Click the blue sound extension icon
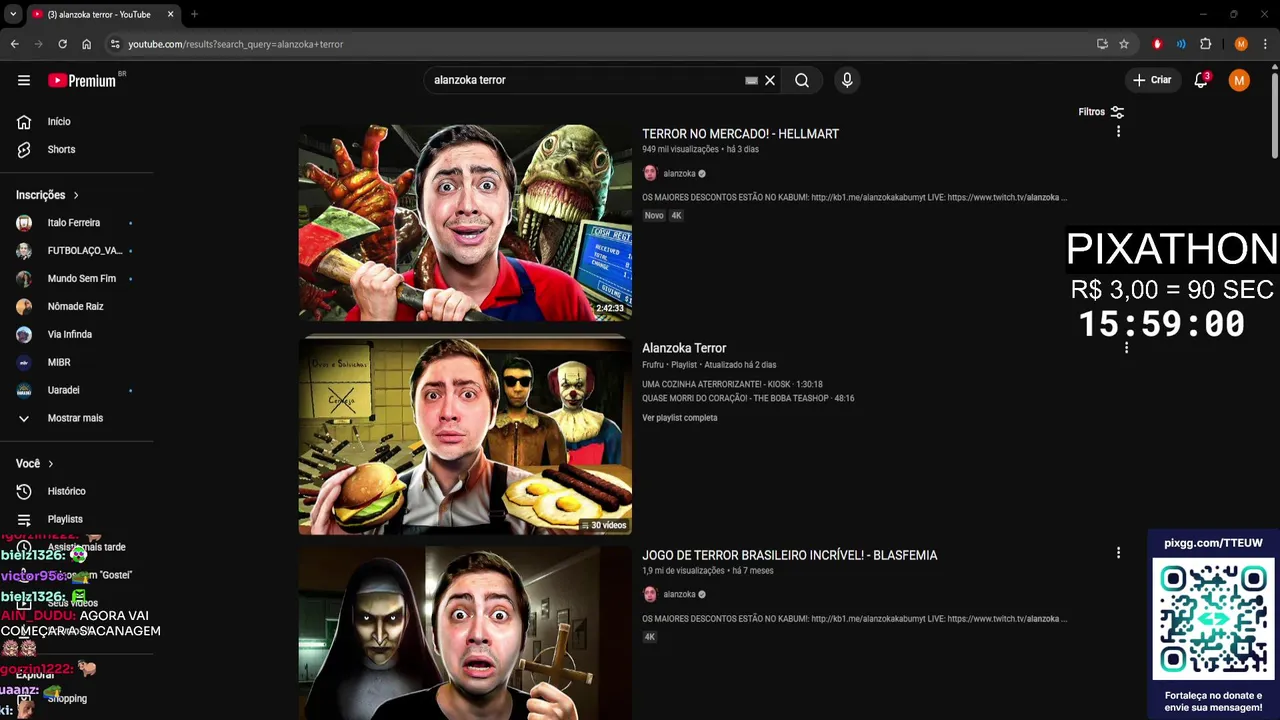Image resolution: width=1280 pixels, height=720 pixels. 1181,44
